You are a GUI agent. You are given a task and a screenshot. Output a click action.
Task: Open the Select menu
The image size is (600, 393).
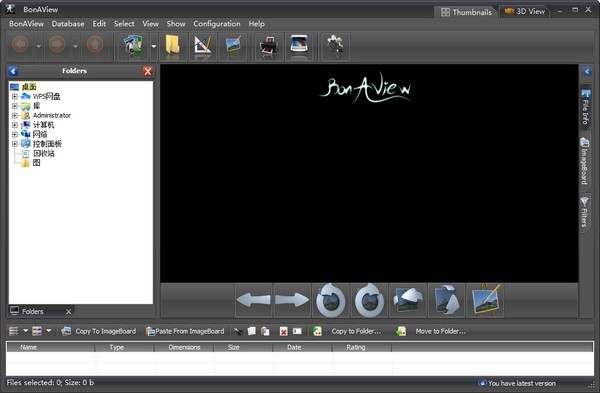124,24
